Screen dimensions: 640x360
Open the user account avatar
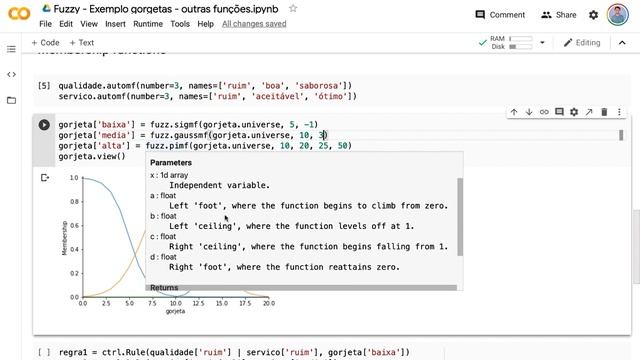coord(618,15)
